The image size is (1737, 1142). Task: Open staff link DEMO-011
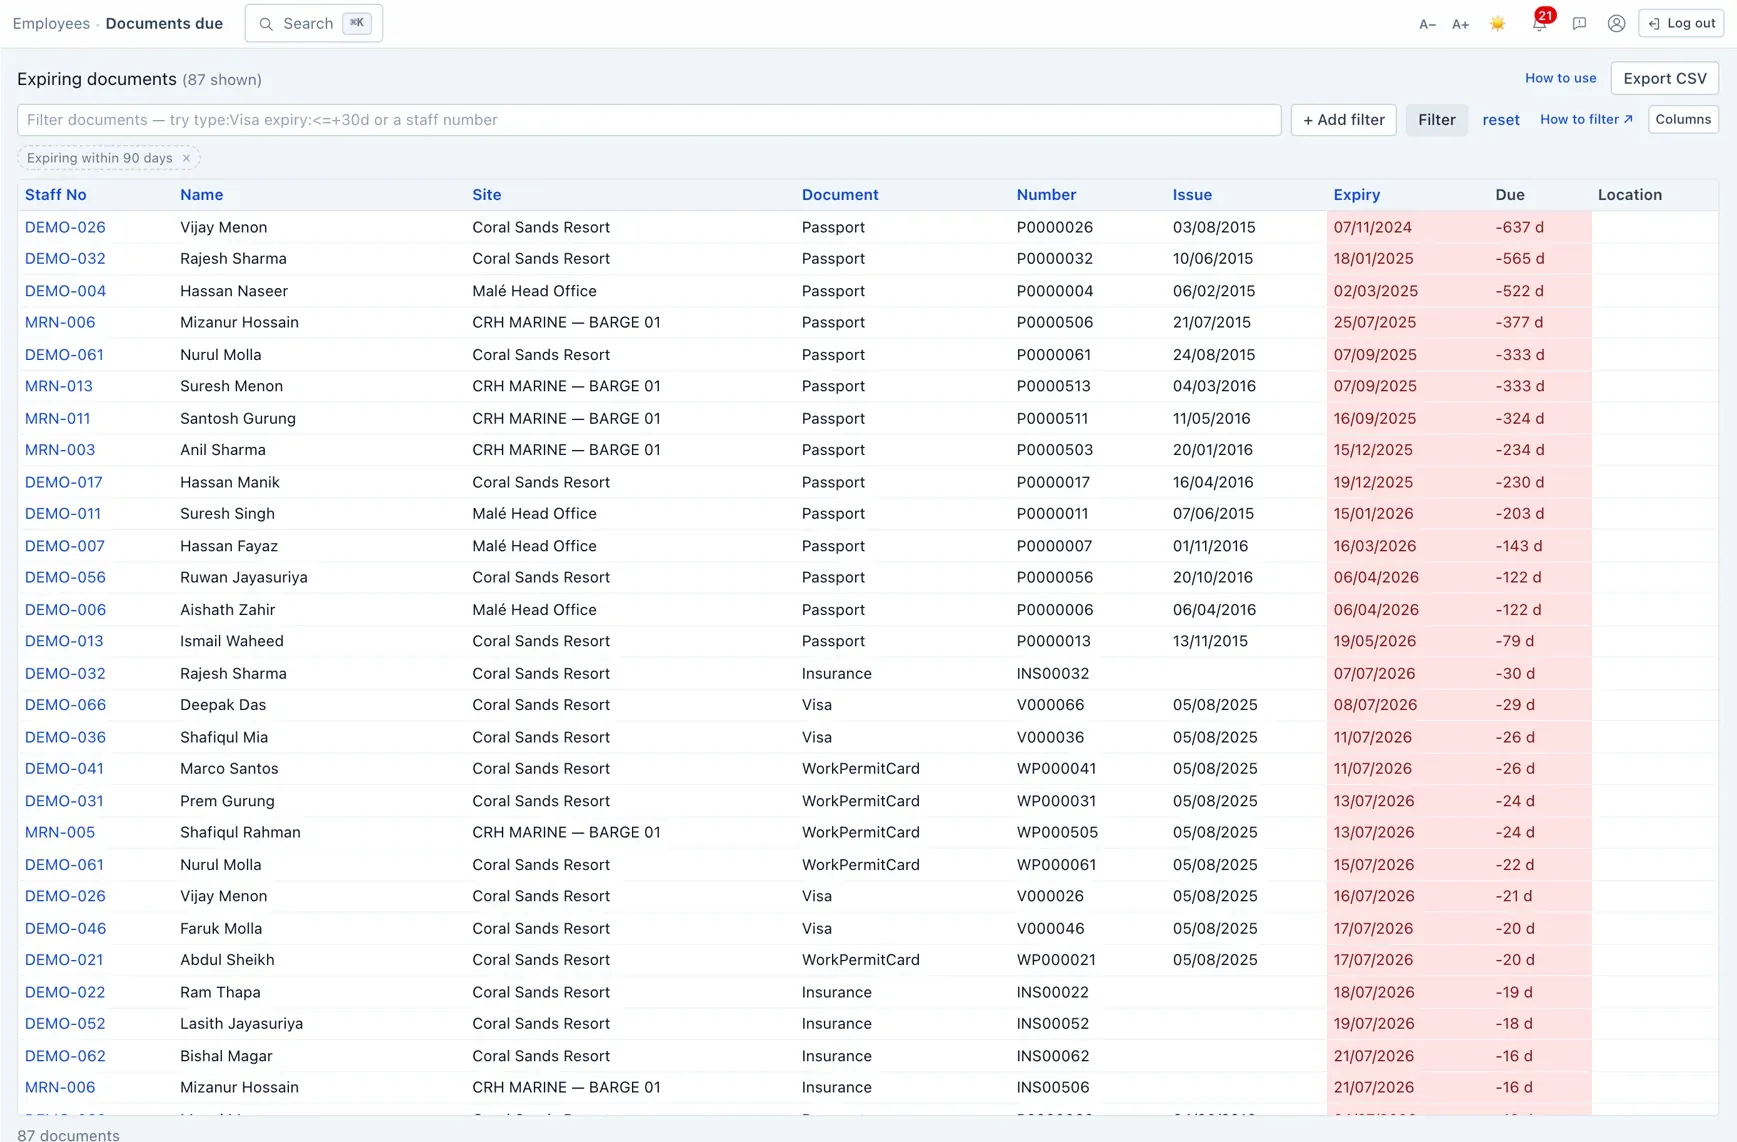point(63,513)
